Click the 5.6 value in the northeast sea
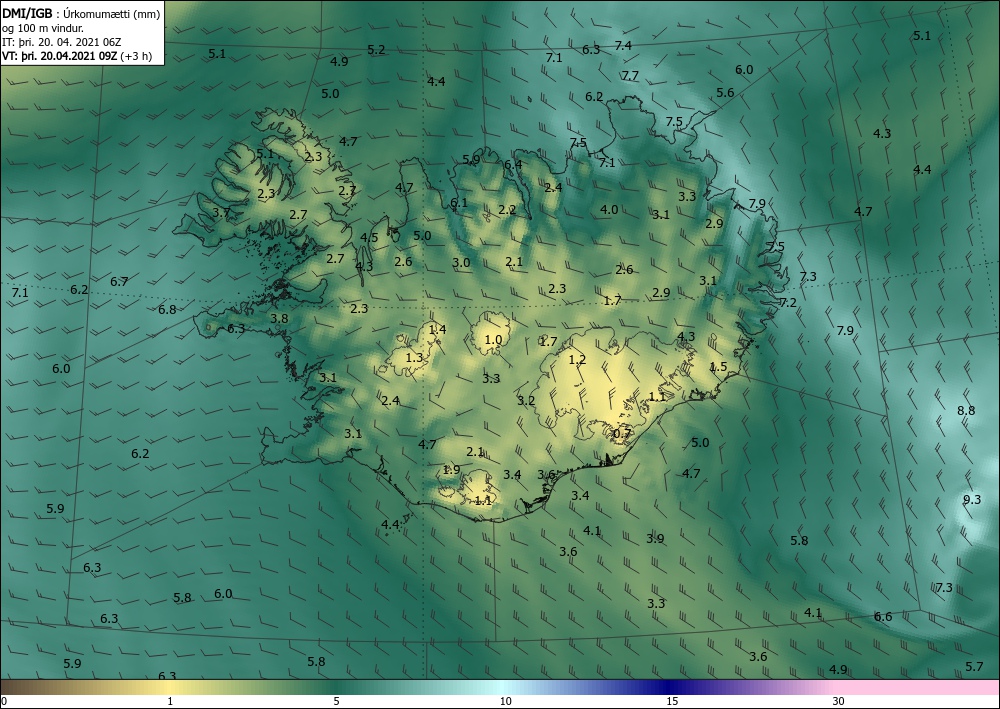This screenshot has width=1000, height=709. click(x=725, y=92)
